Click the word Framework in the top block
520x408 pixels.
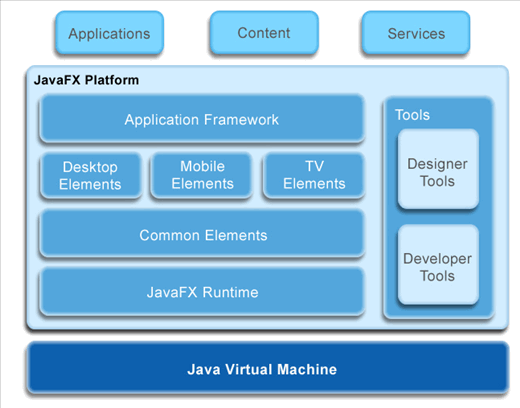point(241,120)
